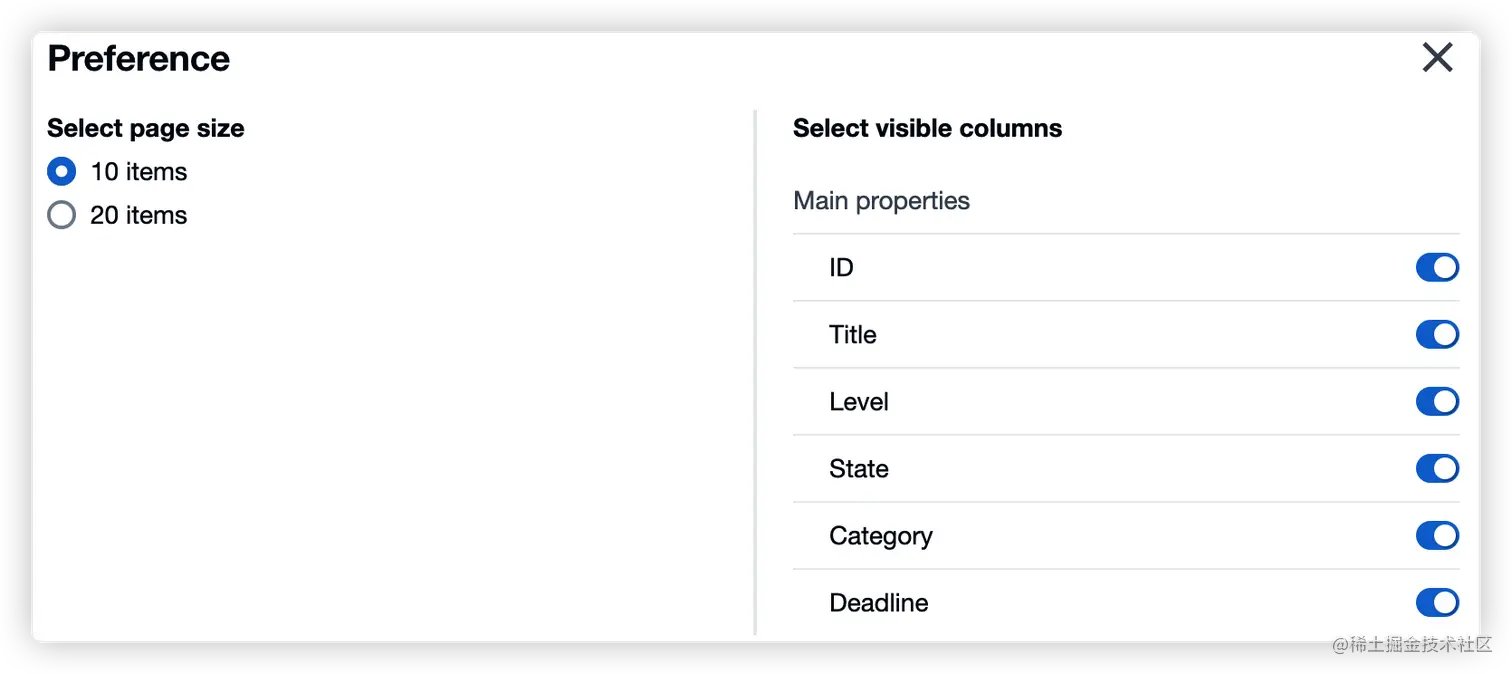Click the Preference dialog title
This screenshot has width=1512, height=674.
click(x=139, y=59)
